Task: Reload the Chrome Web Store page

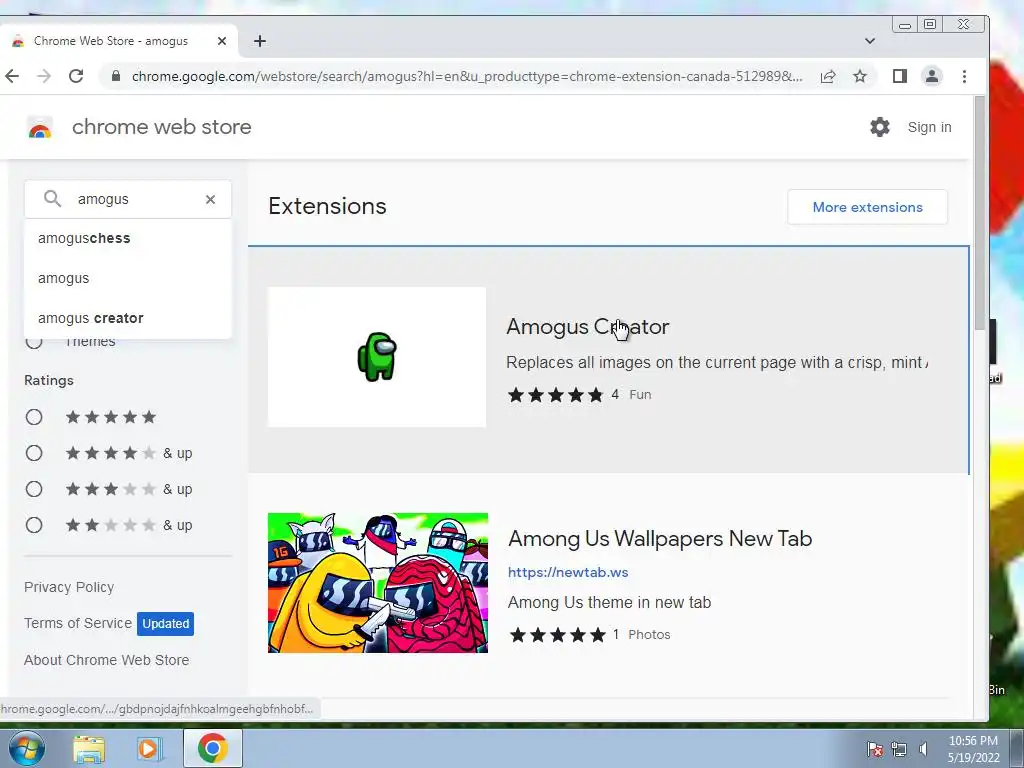Action: coord(76,76)
